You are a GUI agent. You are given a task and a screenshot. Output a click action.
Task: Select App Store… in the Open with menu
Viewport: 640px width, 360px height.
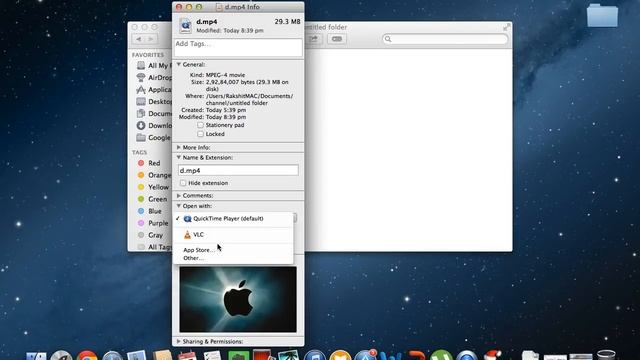[233, 250]
